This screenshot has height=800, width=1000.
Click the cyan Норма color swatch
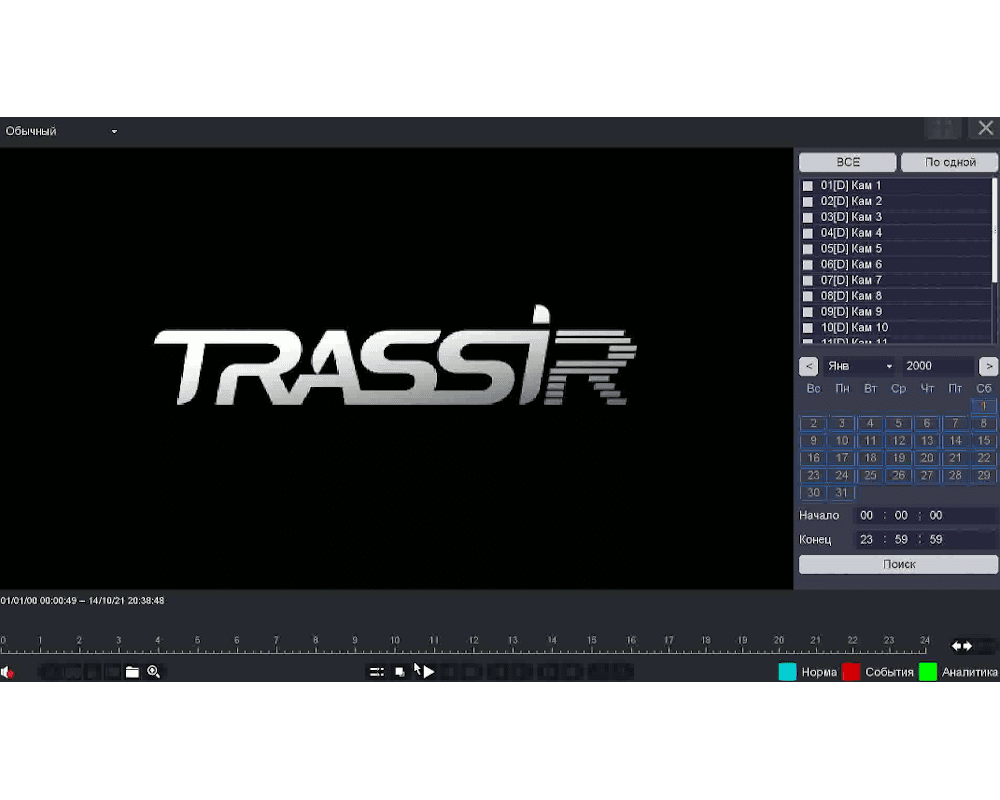point(788,672)
